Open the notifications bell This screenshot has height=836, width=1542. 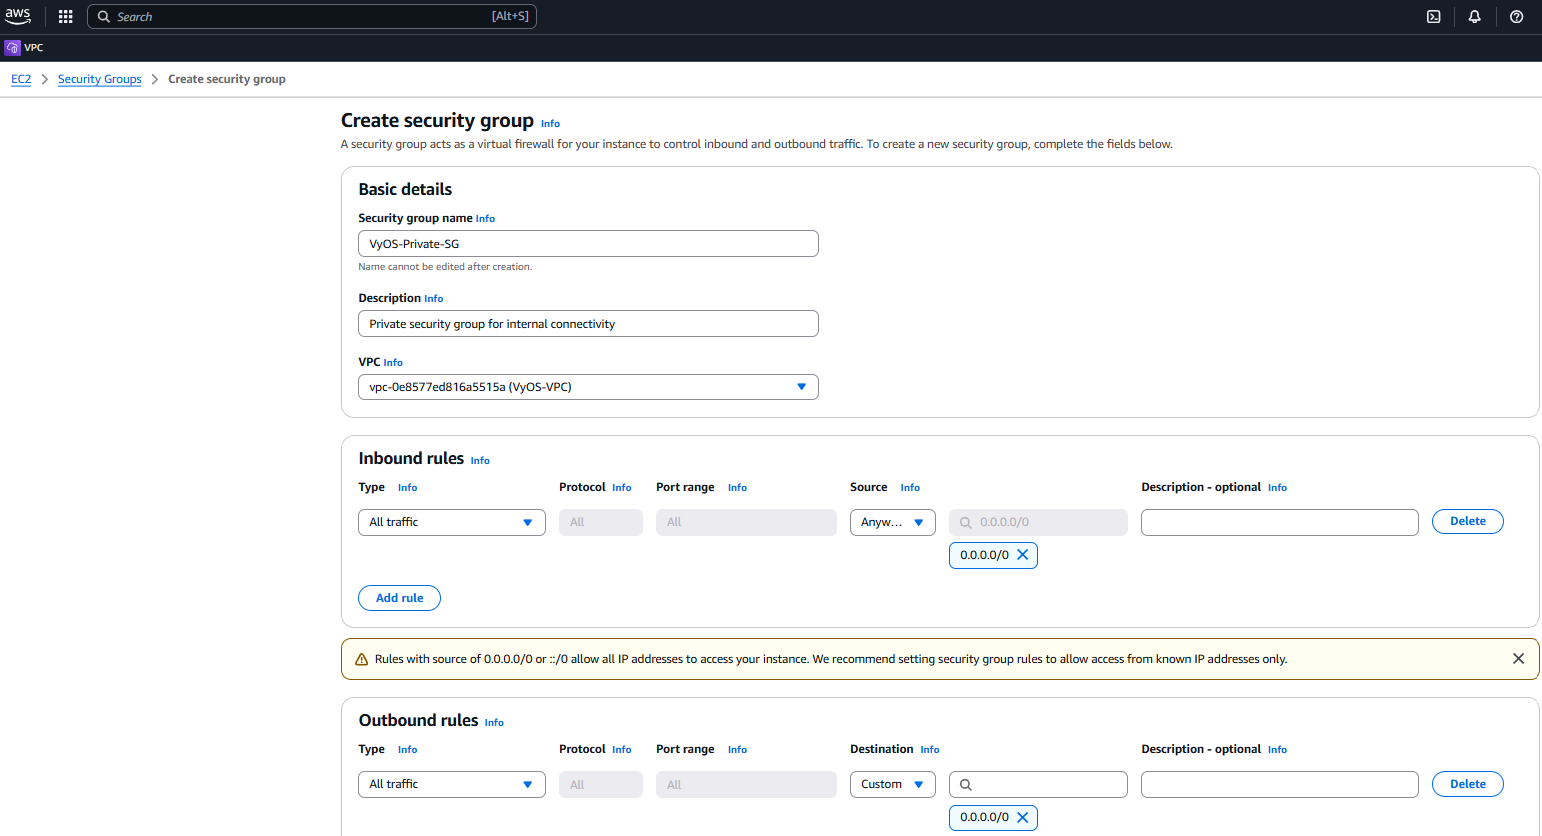(x=1474, y=17)
